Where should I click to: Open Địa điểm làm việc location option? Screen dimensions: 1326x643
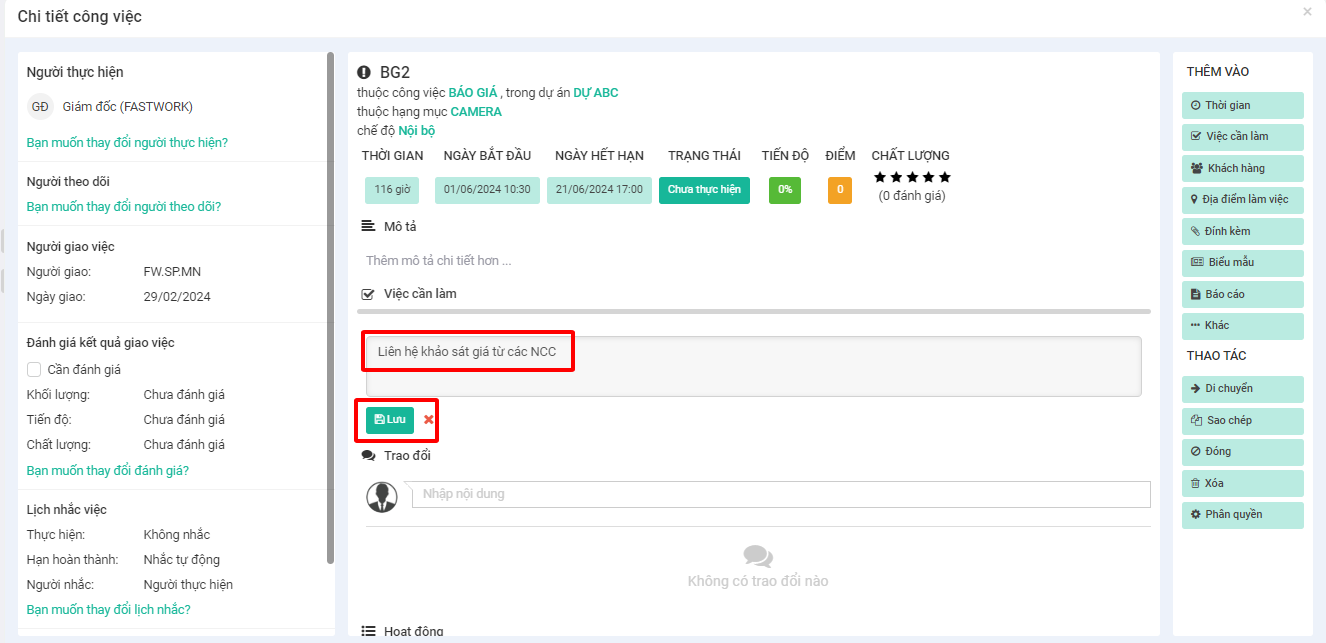1242,199
